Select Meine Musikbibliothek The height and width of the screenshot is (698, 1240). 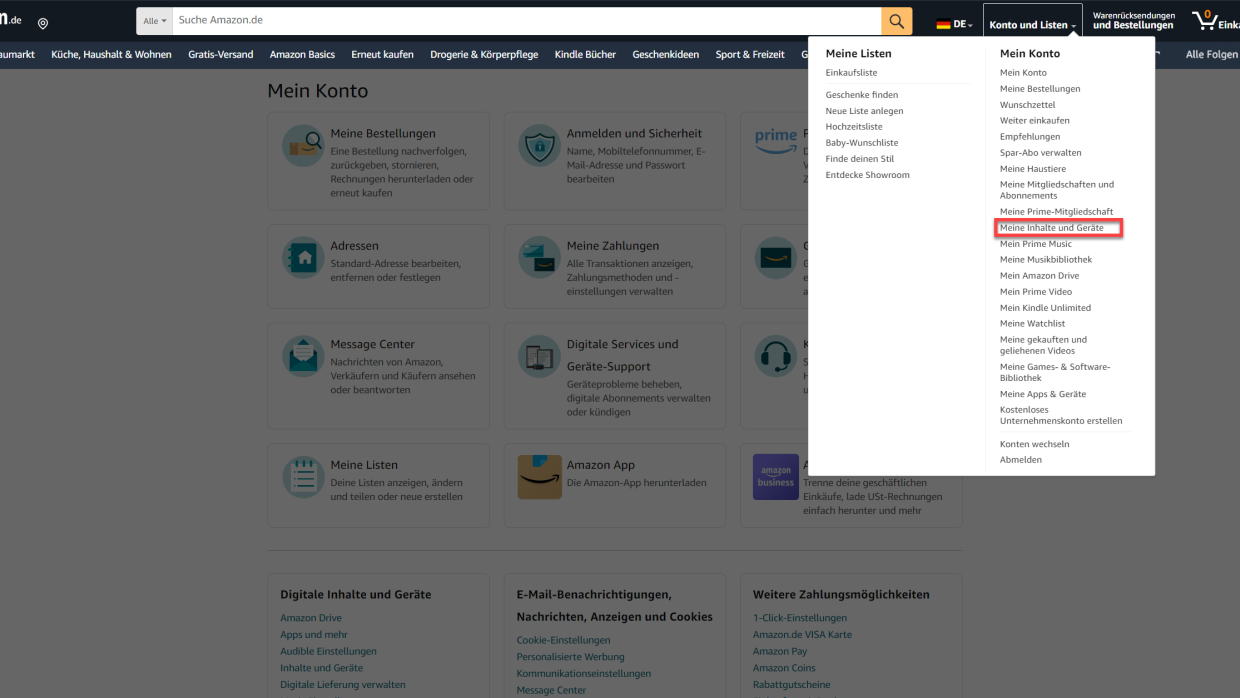(1046, 260)
